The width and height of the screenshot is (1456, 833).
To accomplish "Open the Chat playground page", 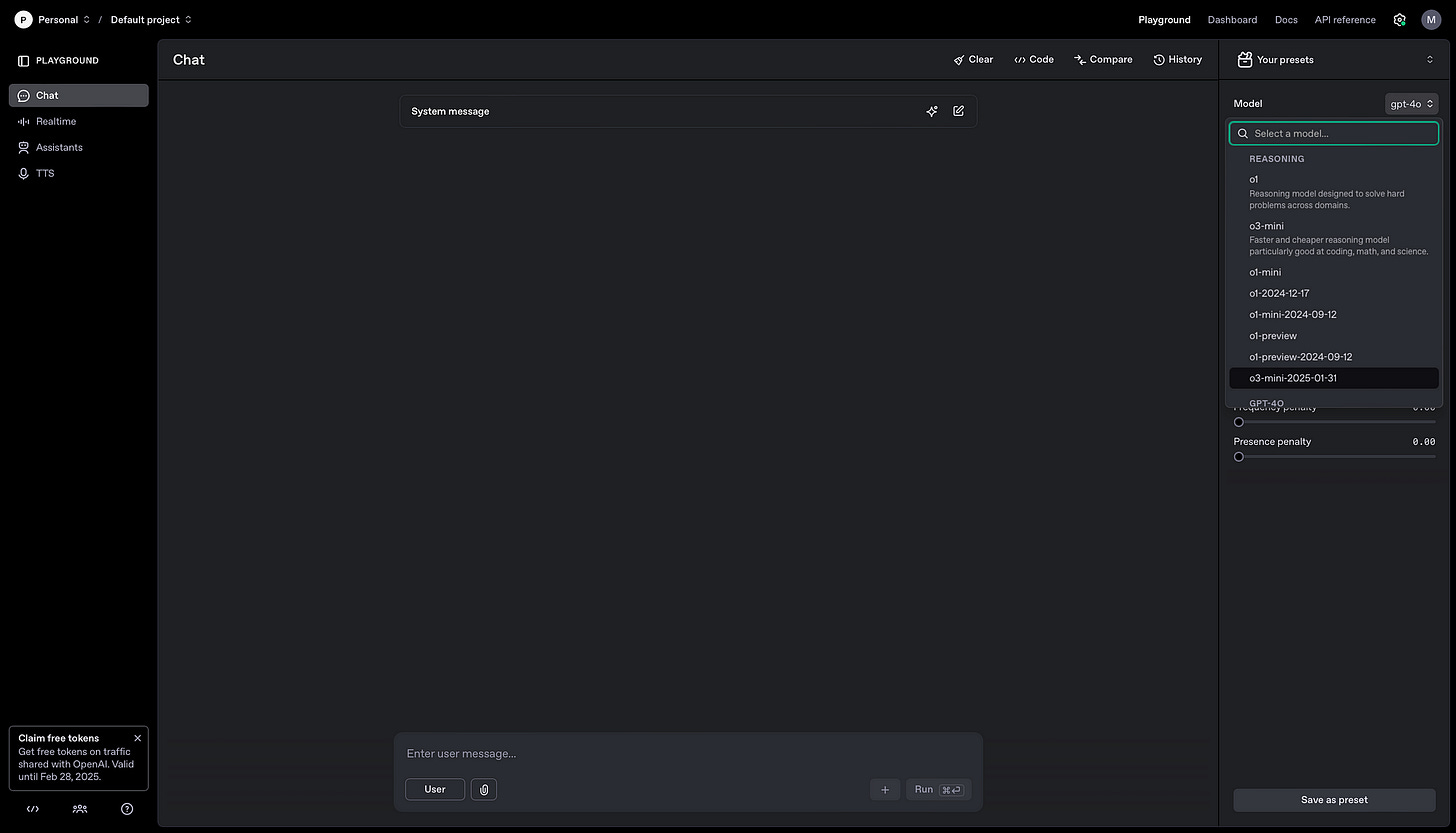I will (x=78, y=95).
